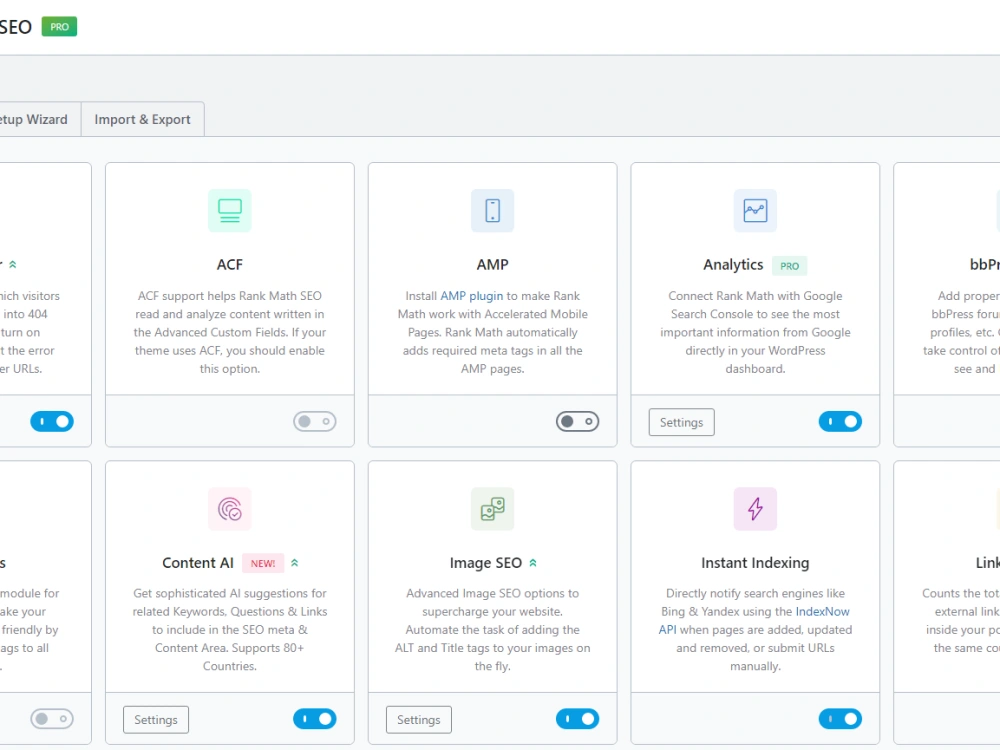
Task: Click the green PRO badge beside SEO title
Action: point(59,27)
